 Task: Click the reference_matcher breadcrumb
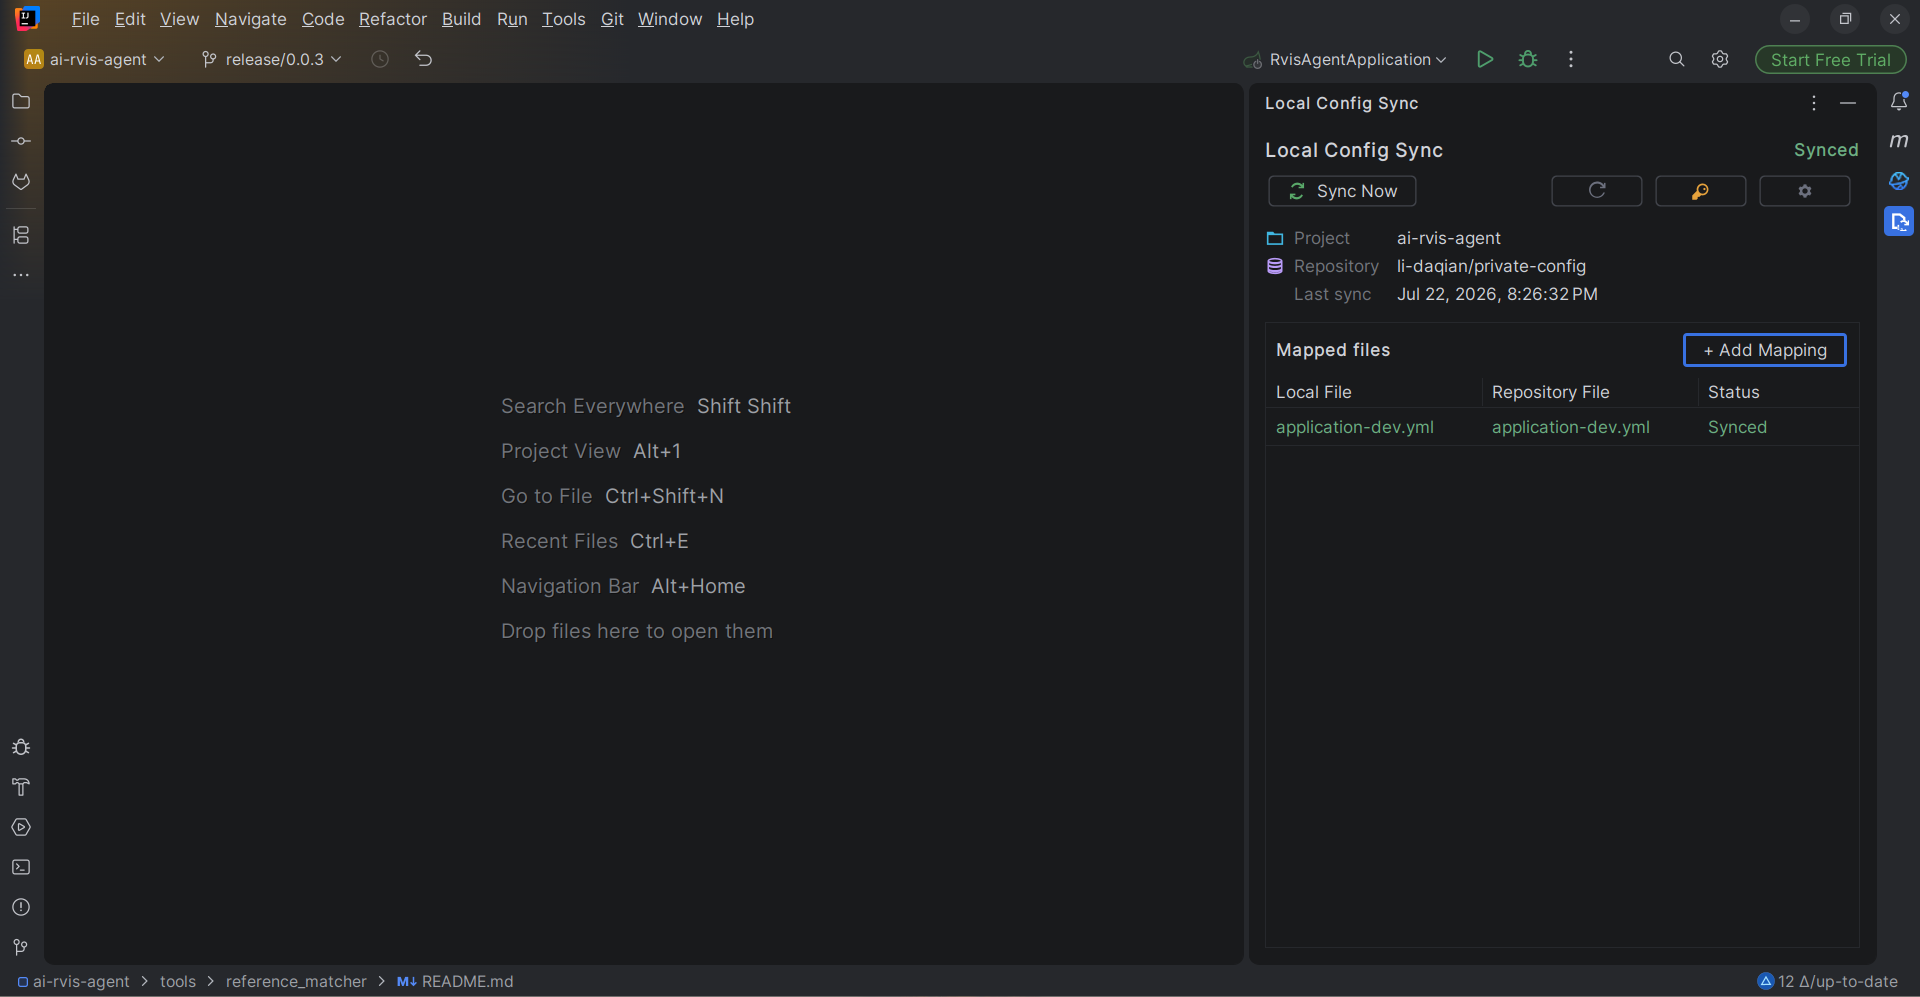tap(296, 982)
